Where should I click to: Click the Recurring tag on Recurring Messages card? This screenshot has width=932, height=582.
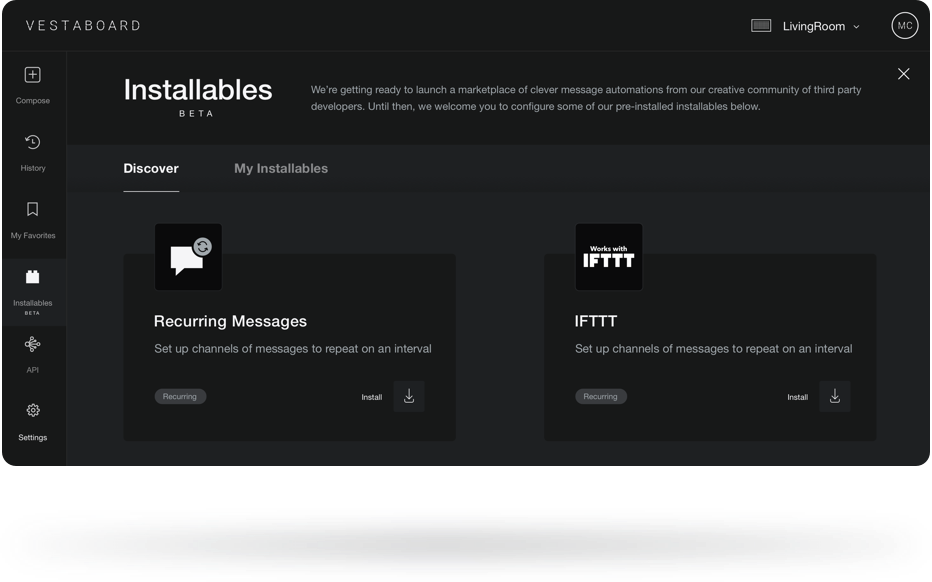[x=180, y=397]
